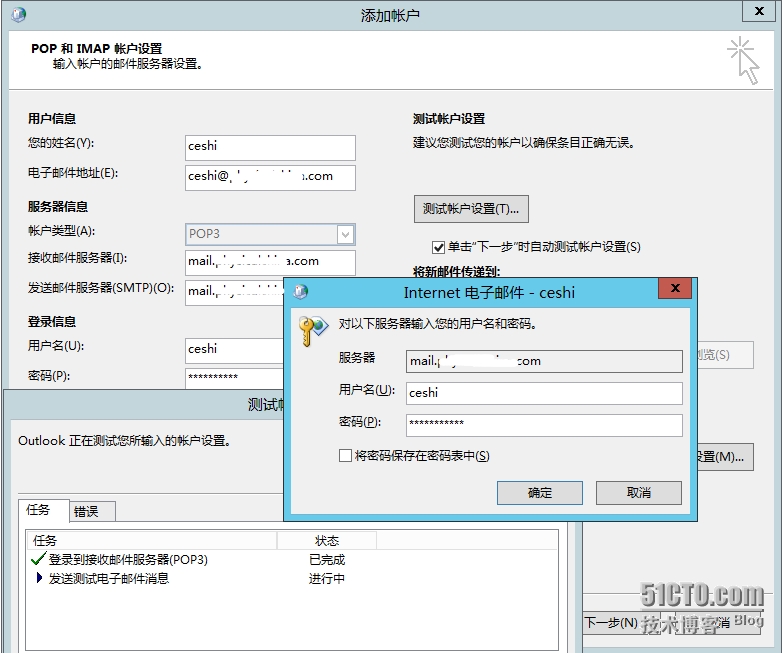Click the 添加帐户 window title bar icon

[x=18, y=15]
